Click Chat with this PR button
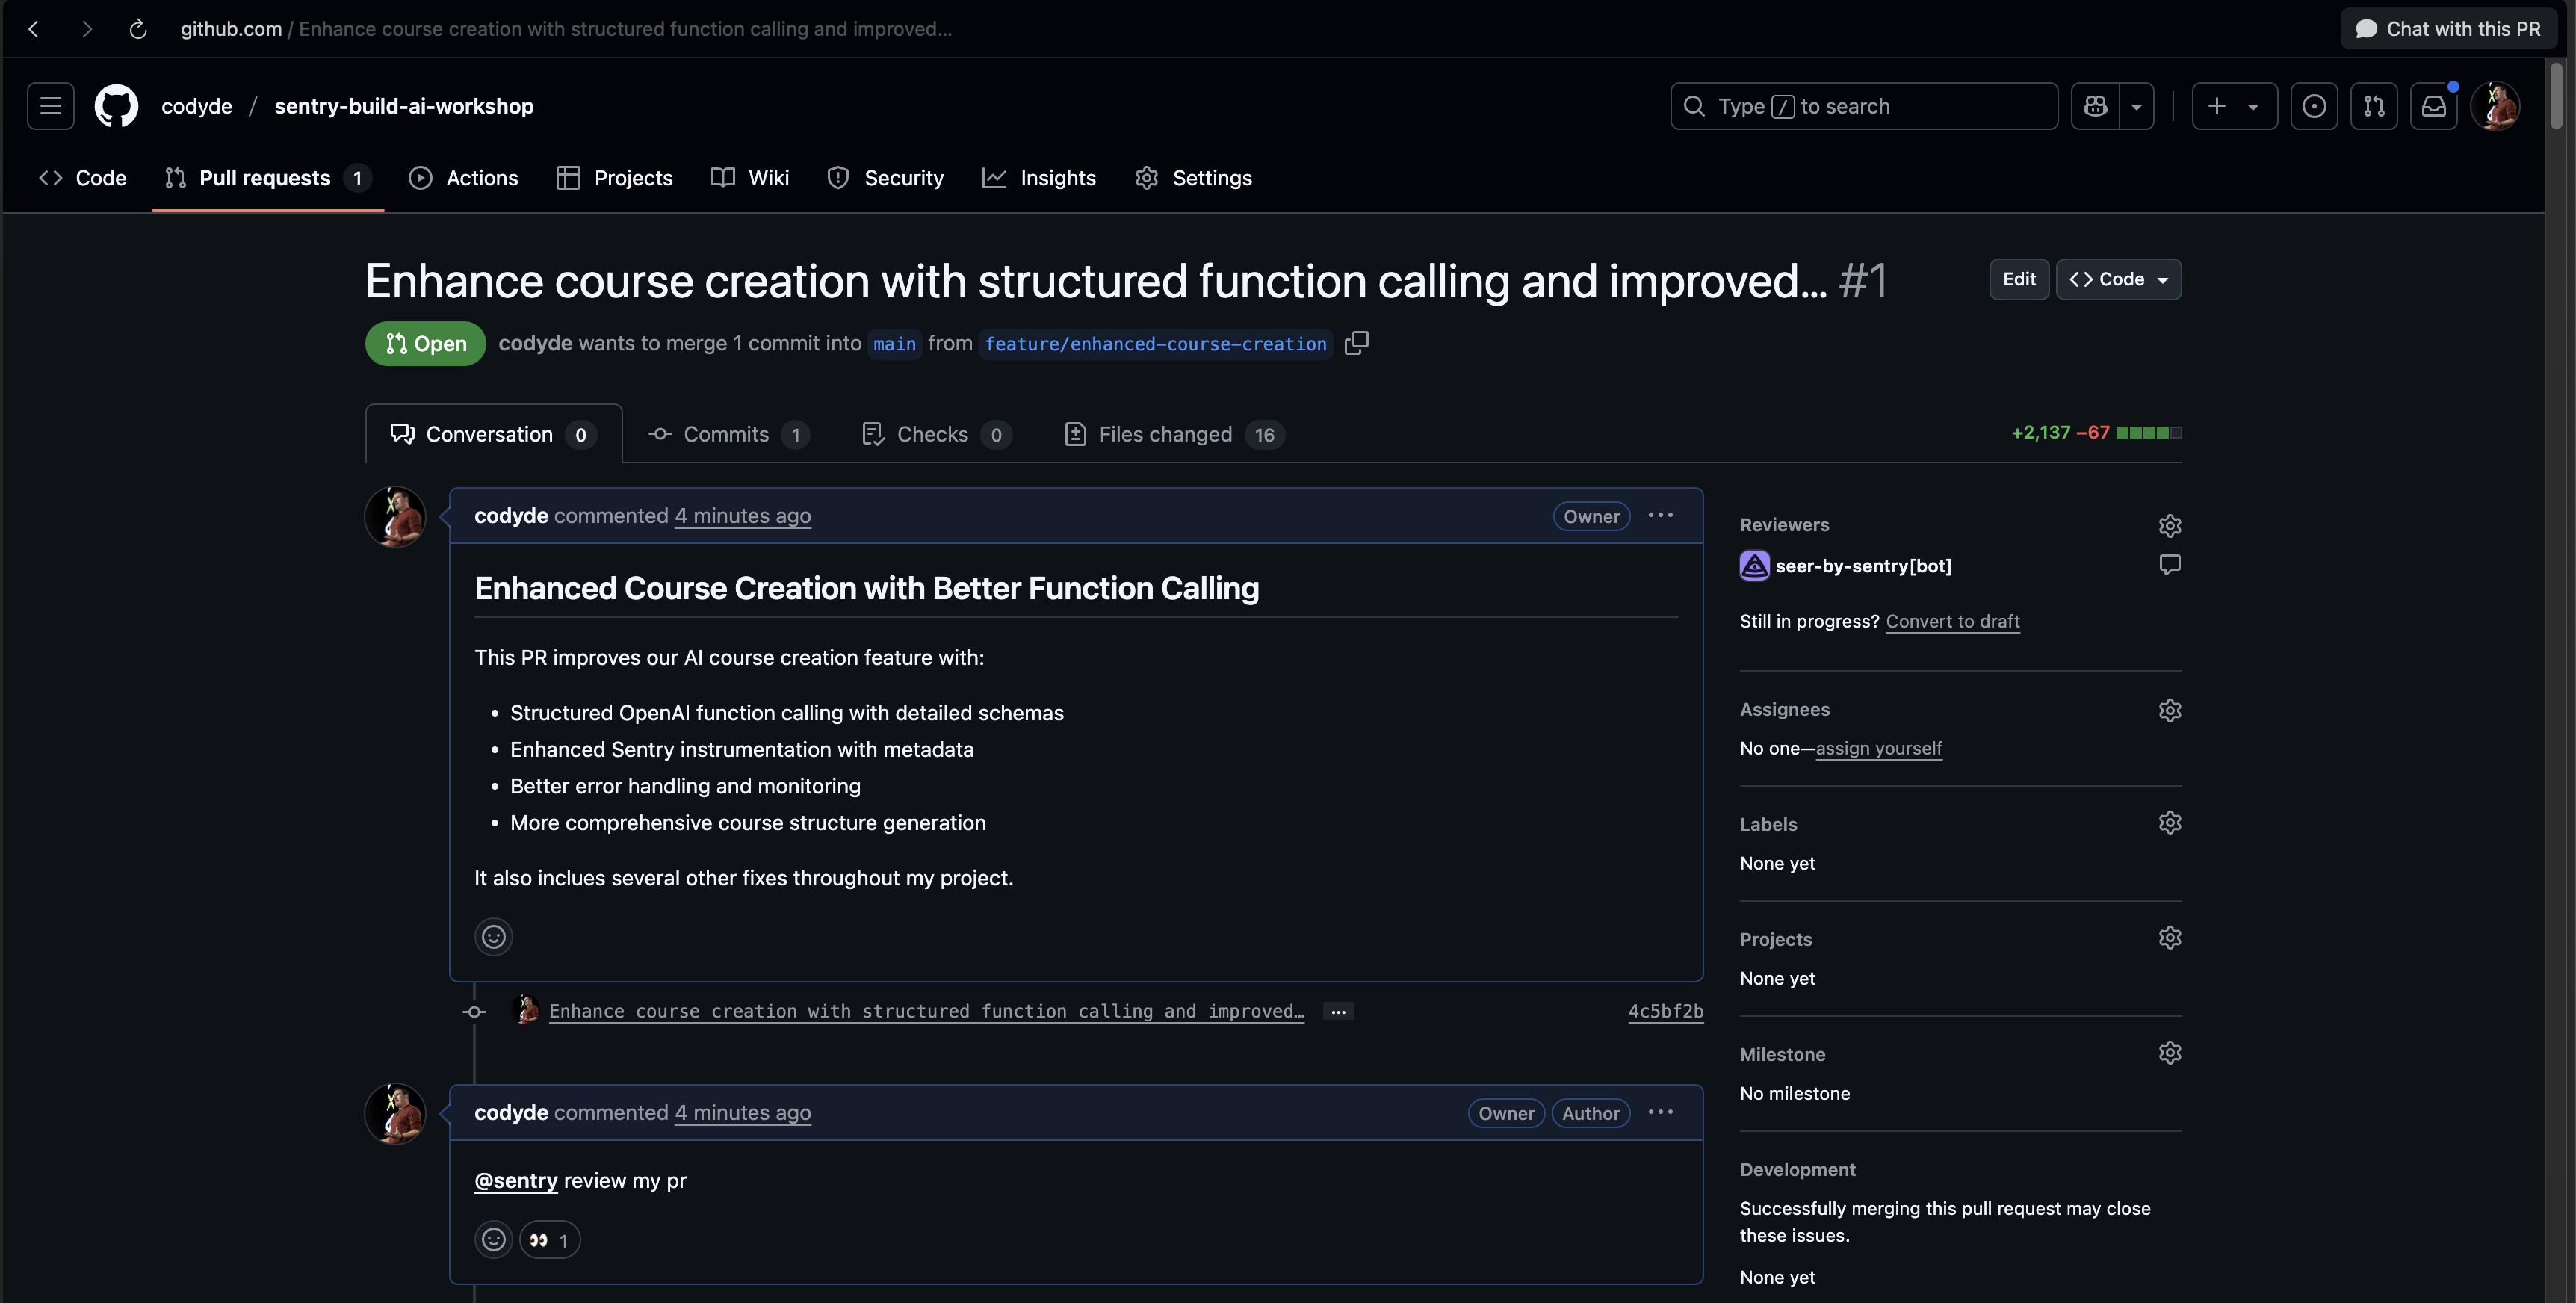Screen dimensions: 2576x1303 [x=2448, y=29]
